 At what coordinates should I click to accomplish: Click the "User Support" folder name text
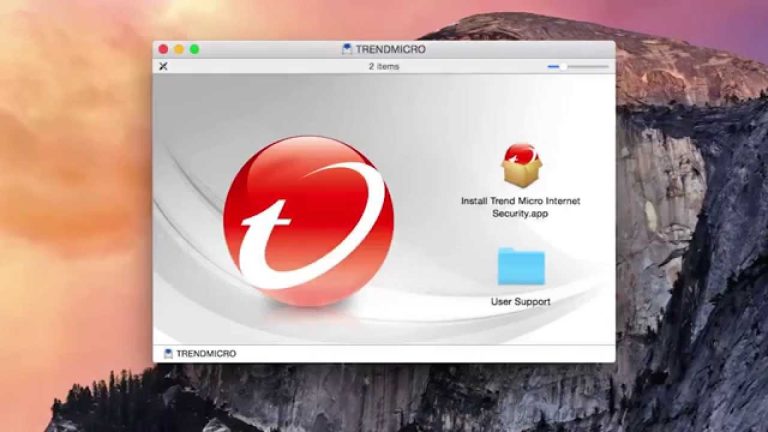(520, 301)
